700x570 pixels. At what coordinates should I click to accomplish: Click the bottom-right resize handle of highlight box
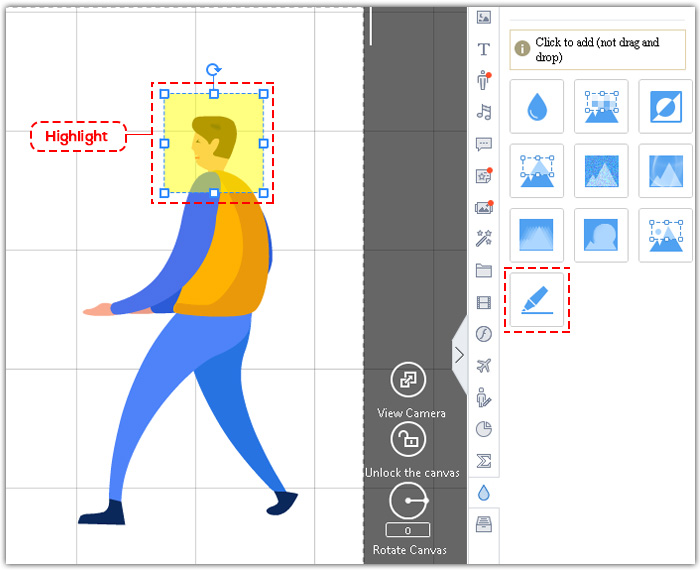coord(263,193)
